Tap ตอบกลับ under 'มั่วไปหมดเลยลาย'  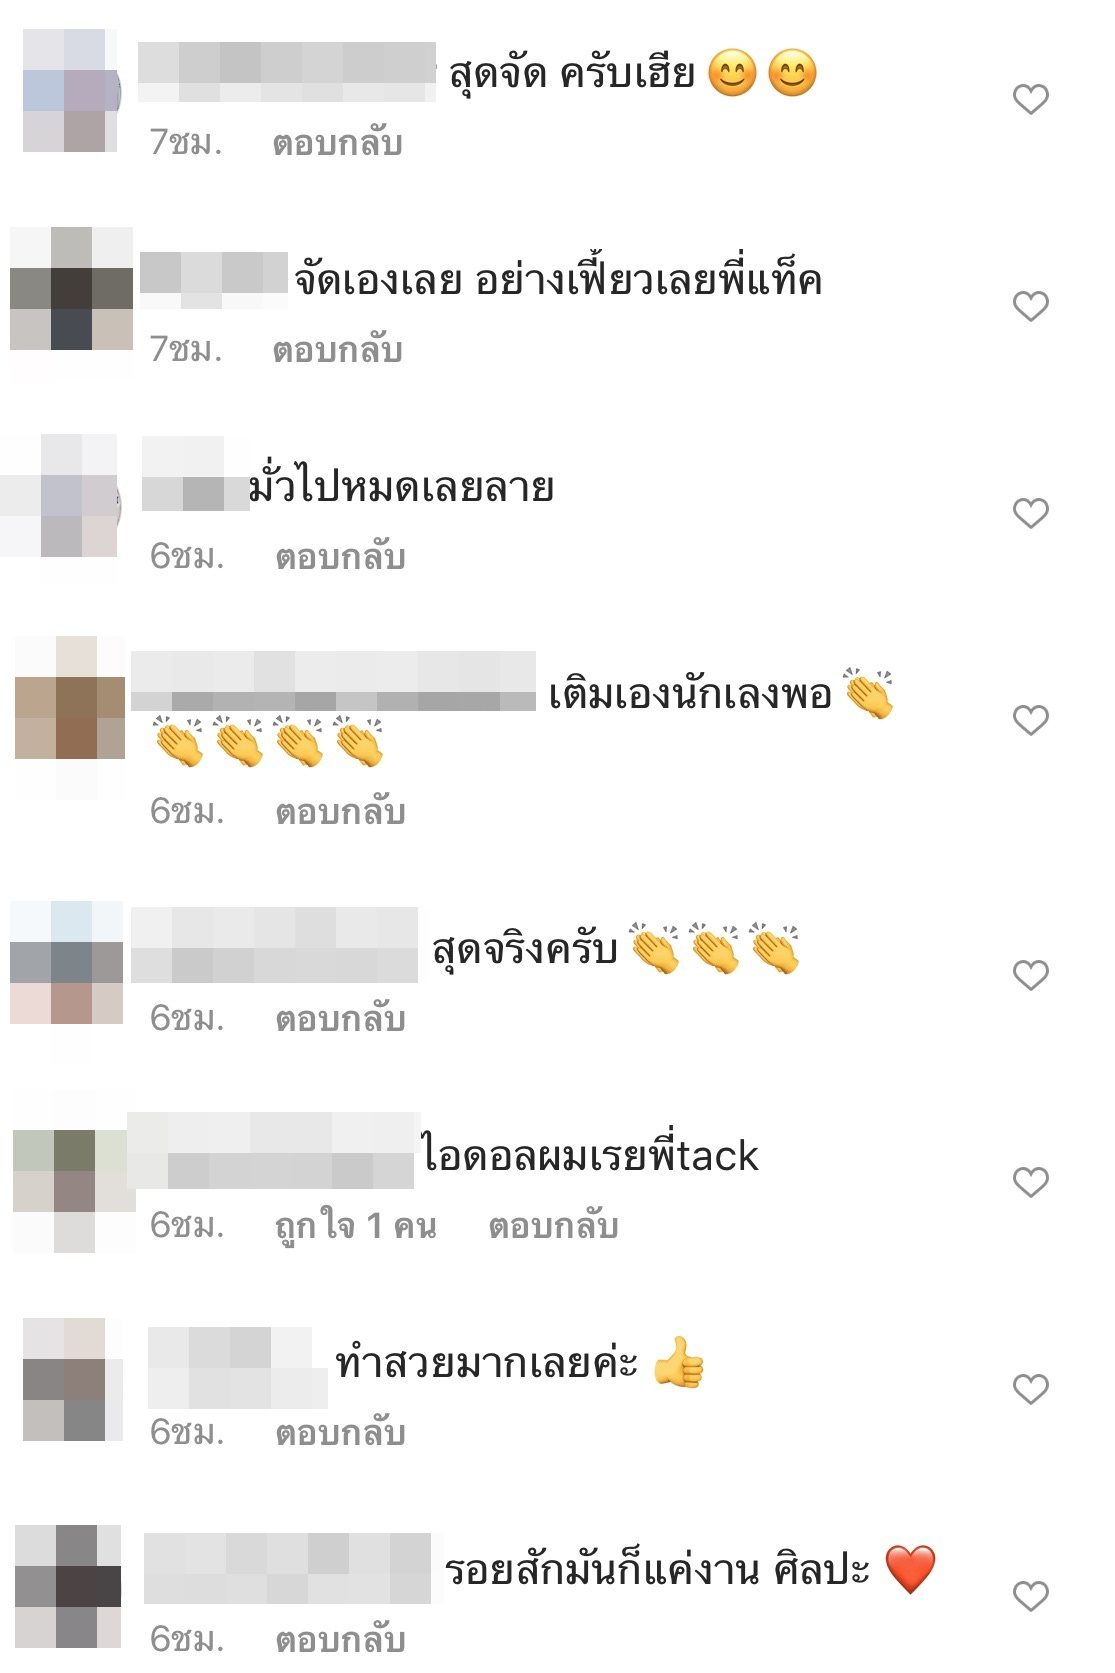(x=340, y=558)
